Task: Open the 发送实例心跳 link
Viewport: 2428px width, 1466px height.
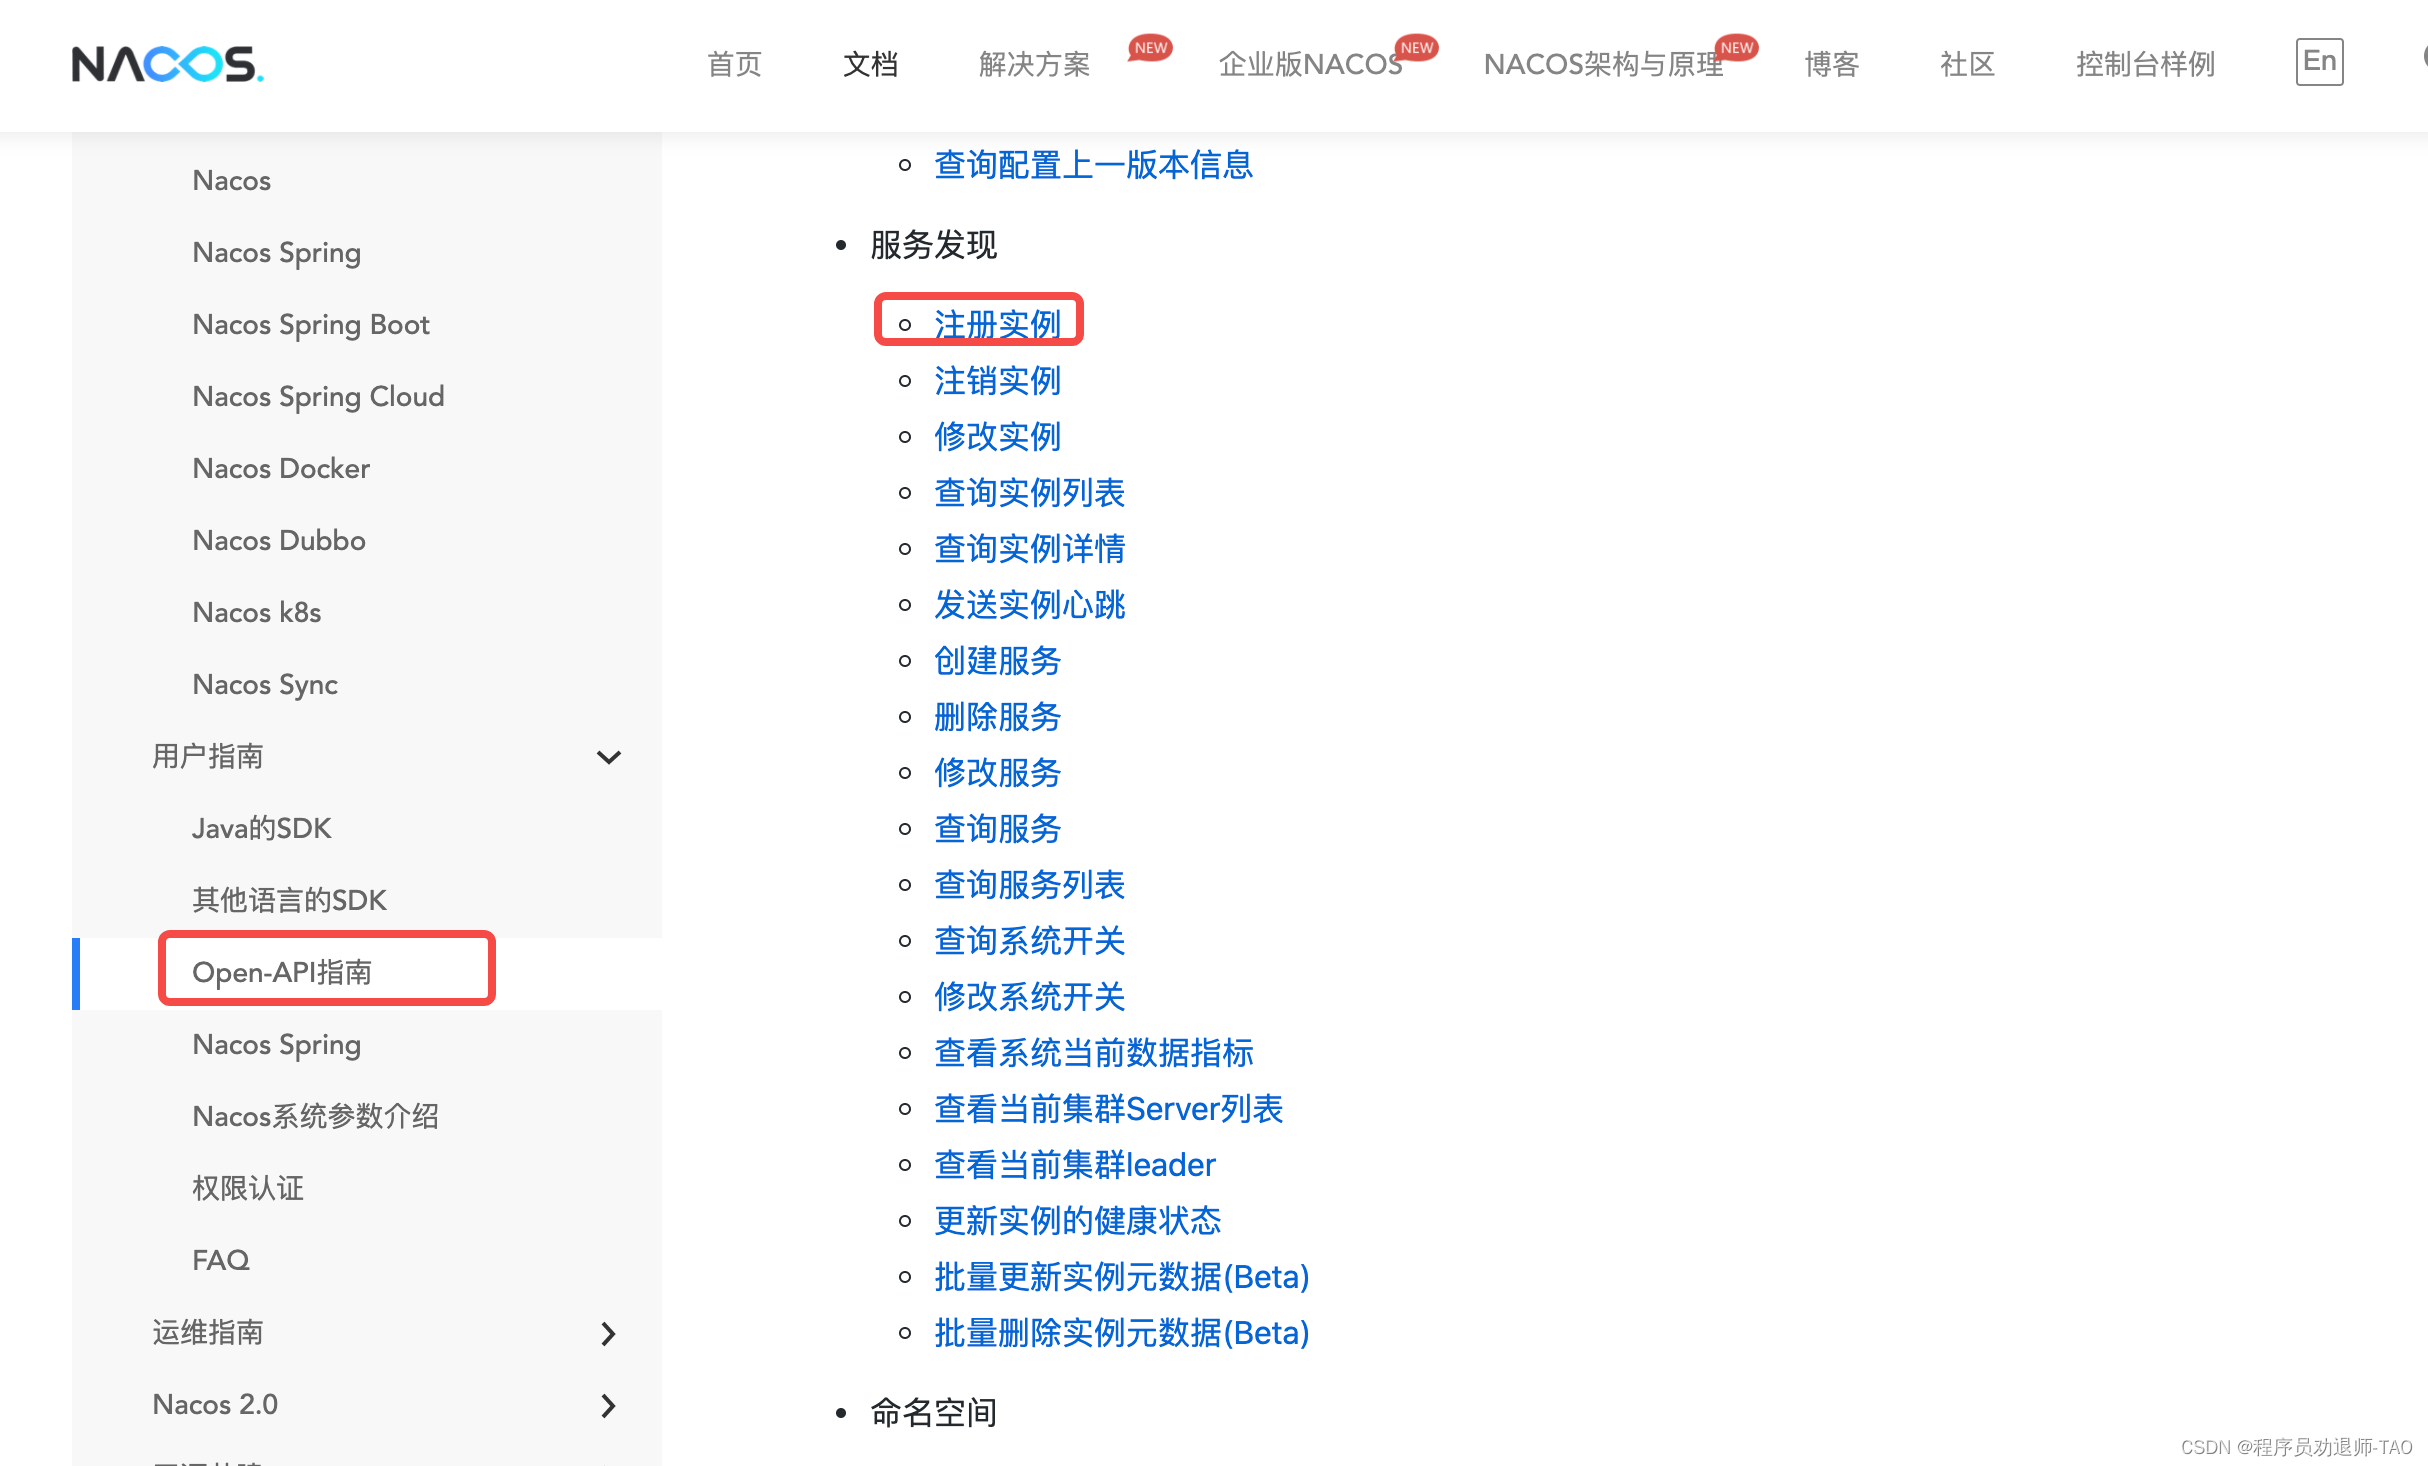Action: point(1029,604)
